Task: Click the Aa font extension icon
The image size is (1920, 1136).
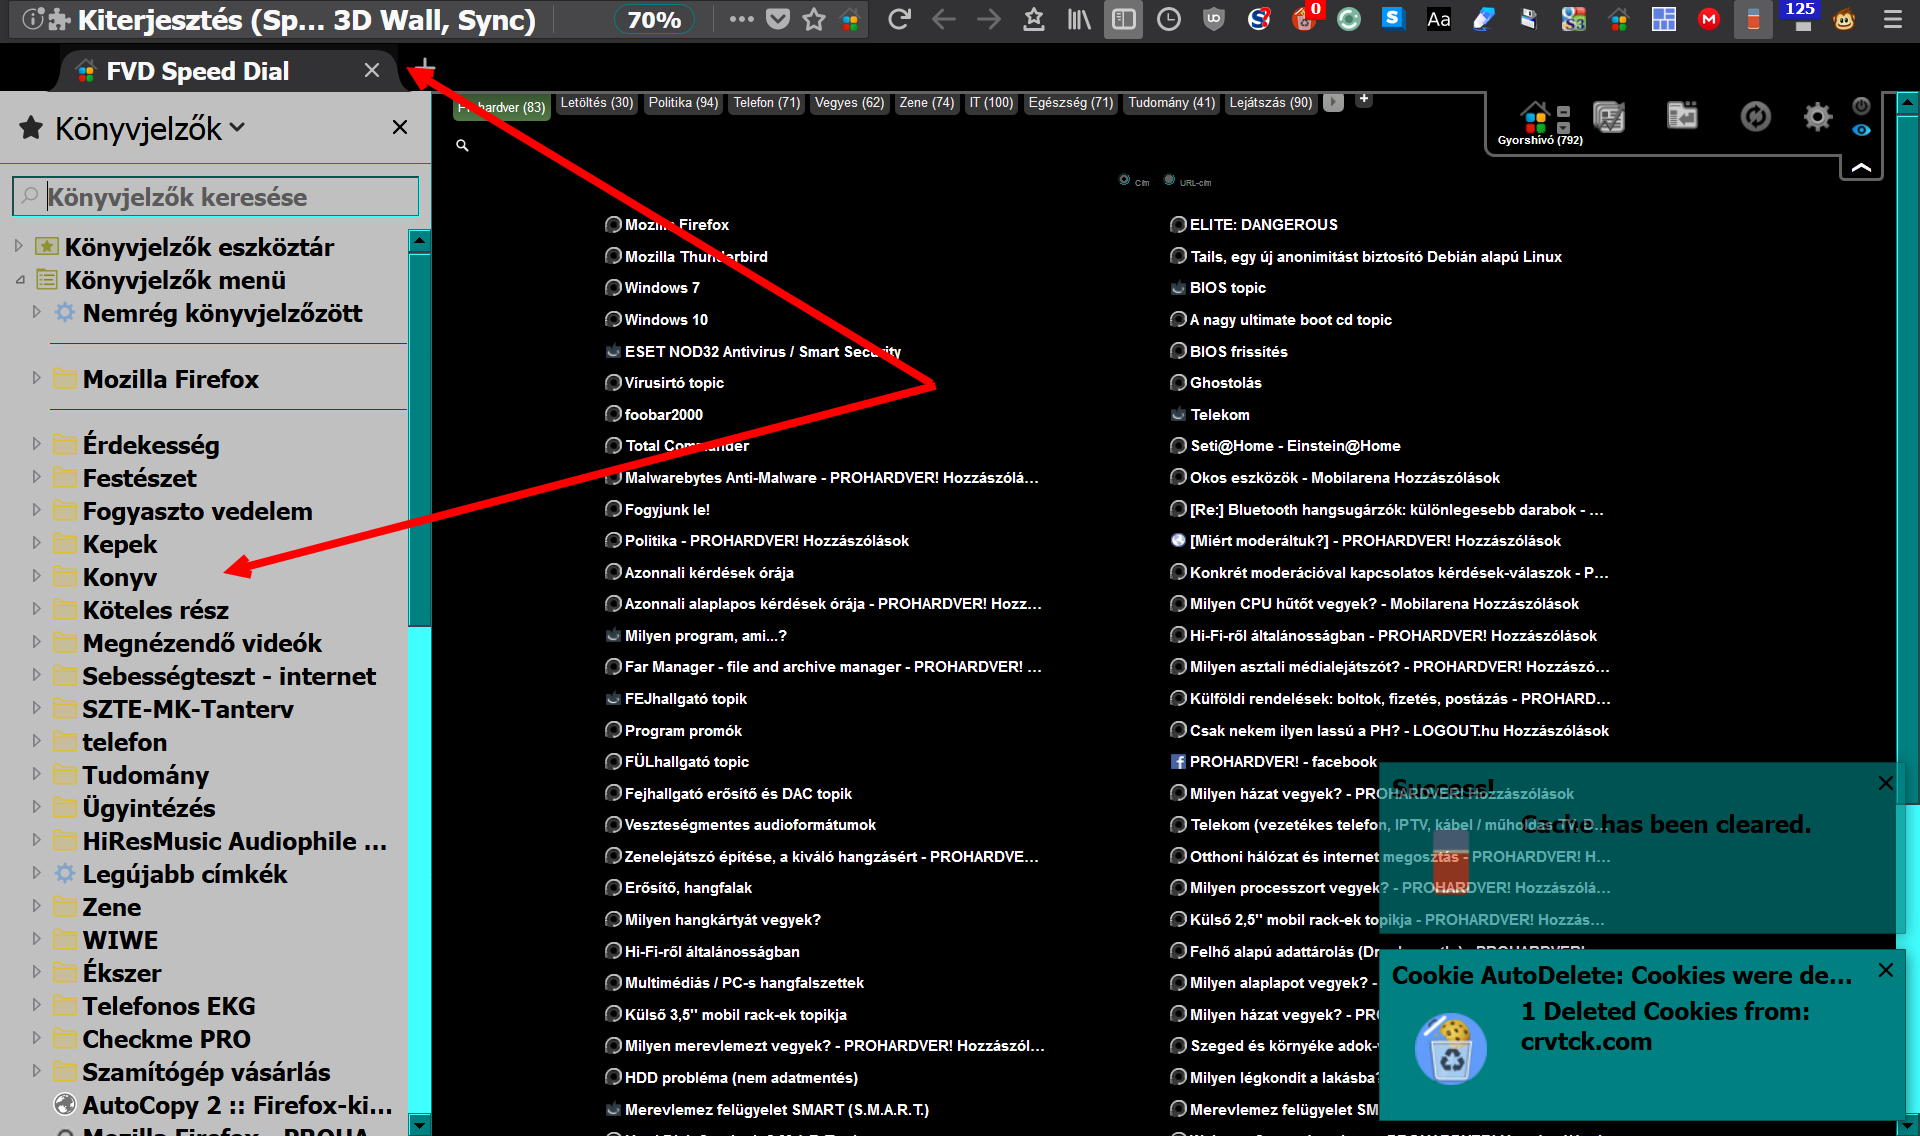Action: pyautogui.click(x=1438, y=19)
